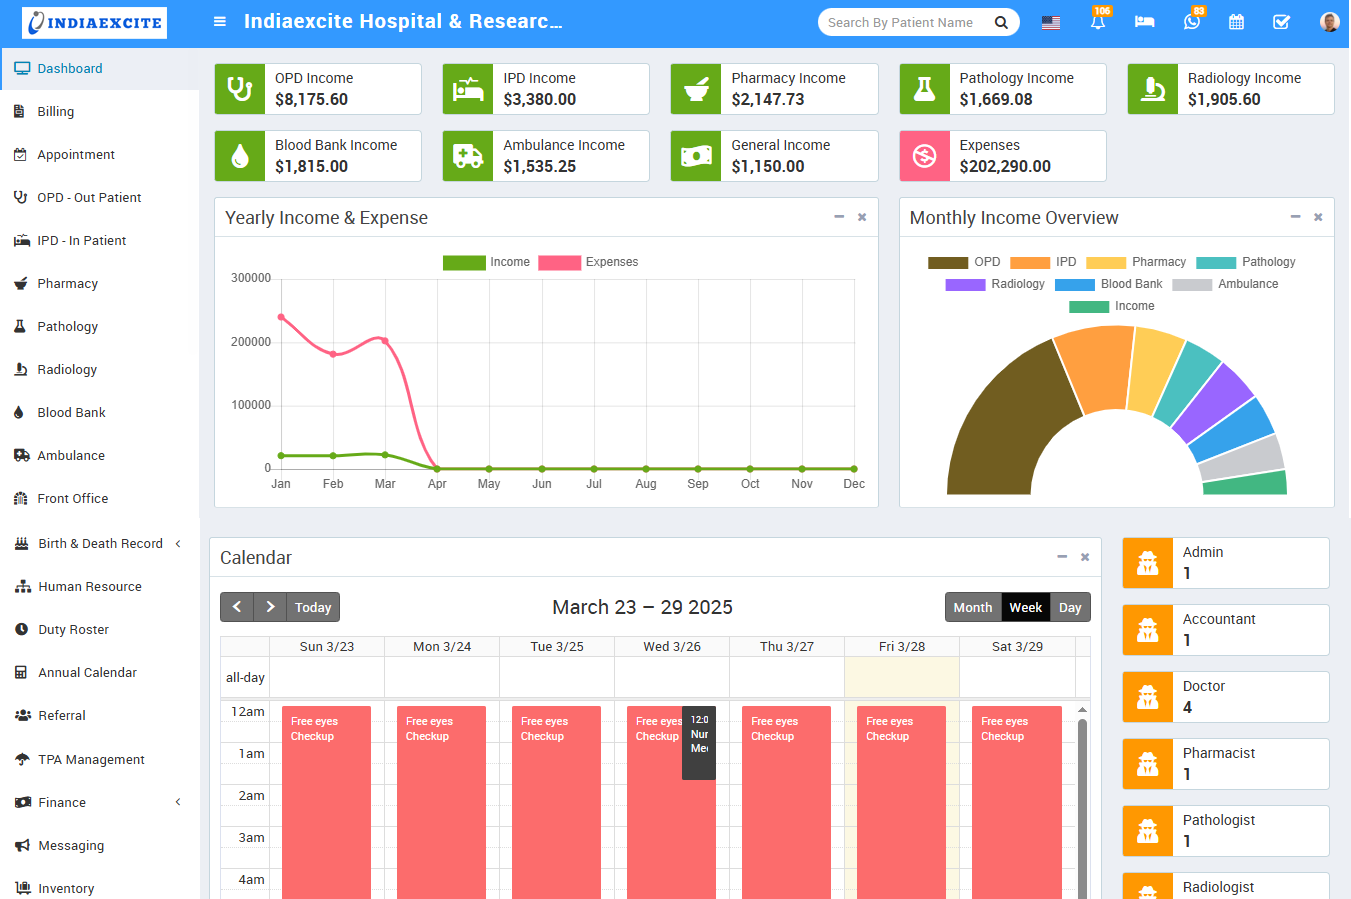Open Pharmacy in the sidebar
1351x899 pixels.
[x=68, y=283]
